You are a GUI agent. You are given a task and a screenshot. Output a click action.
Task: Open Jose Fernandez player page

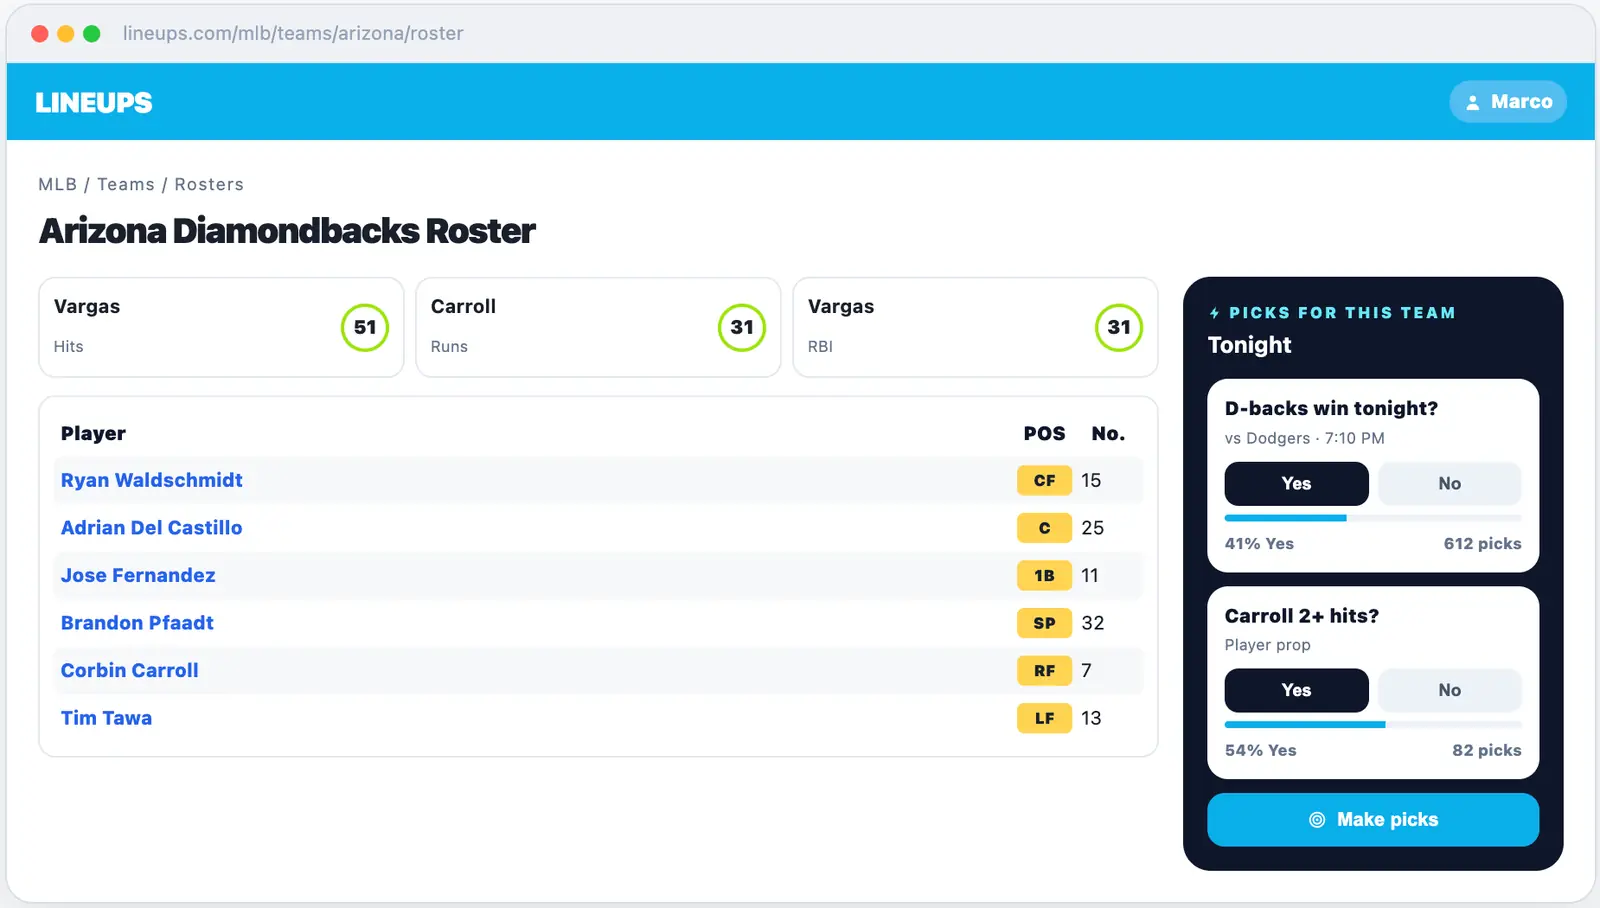point(138,575)
